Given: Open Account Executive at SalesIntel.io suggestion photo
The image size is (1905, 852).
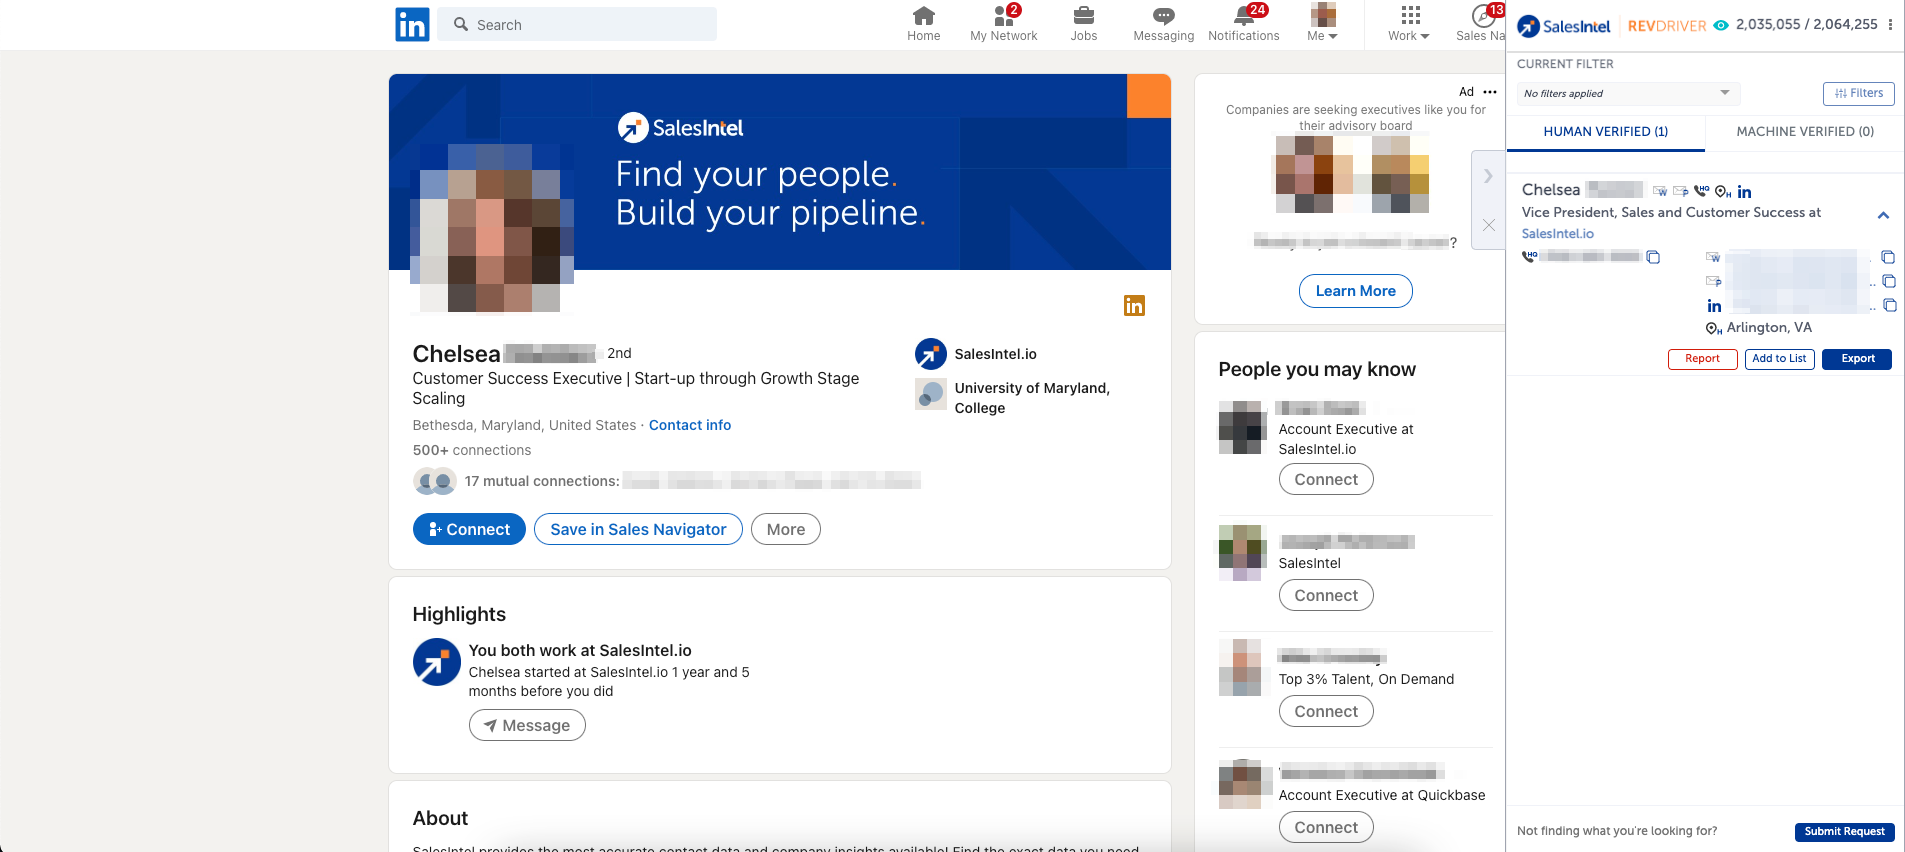Looking at the screenshot, I should (x=1243, y=427).
